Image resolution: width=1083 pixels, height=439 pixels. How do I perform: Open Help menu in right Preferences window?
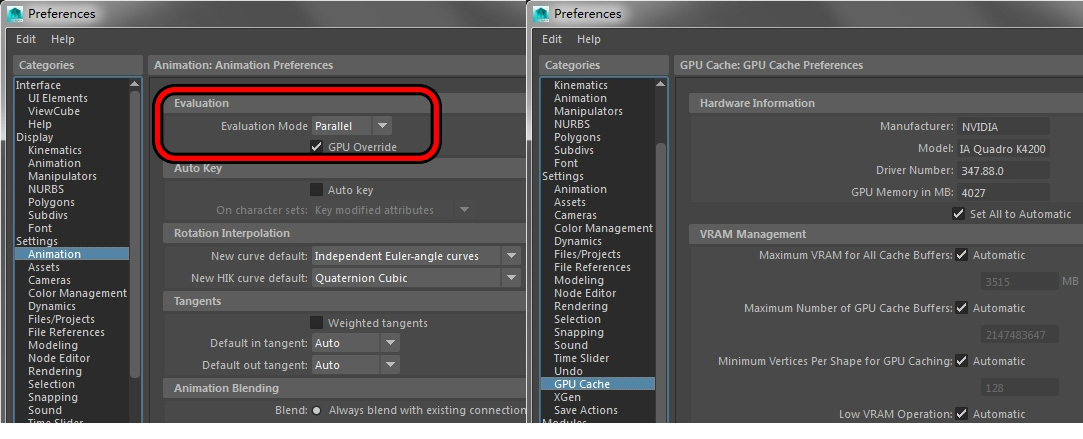(x=588, y=39)
